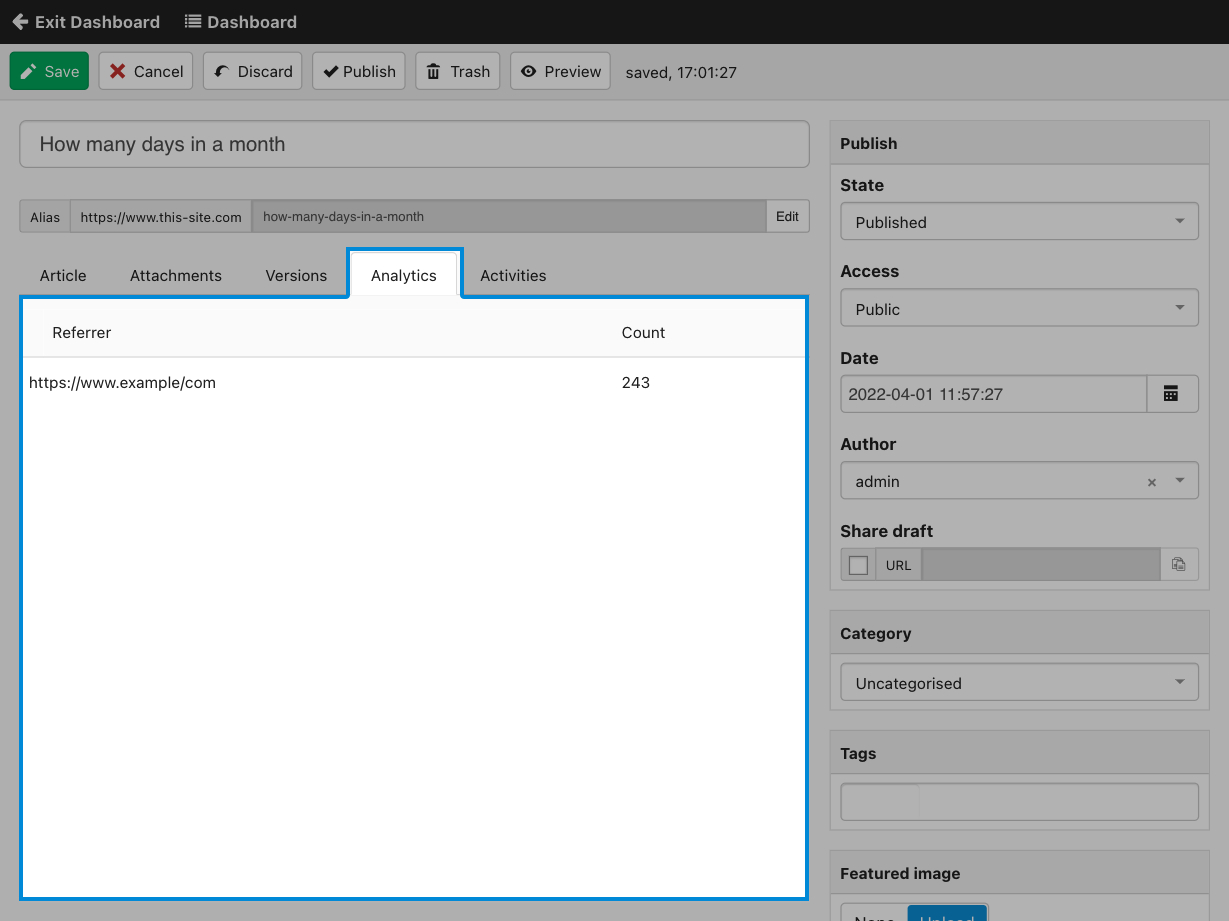1229x921 pixels.
Task: Switch to the Attachments tab
Action: 176,276
